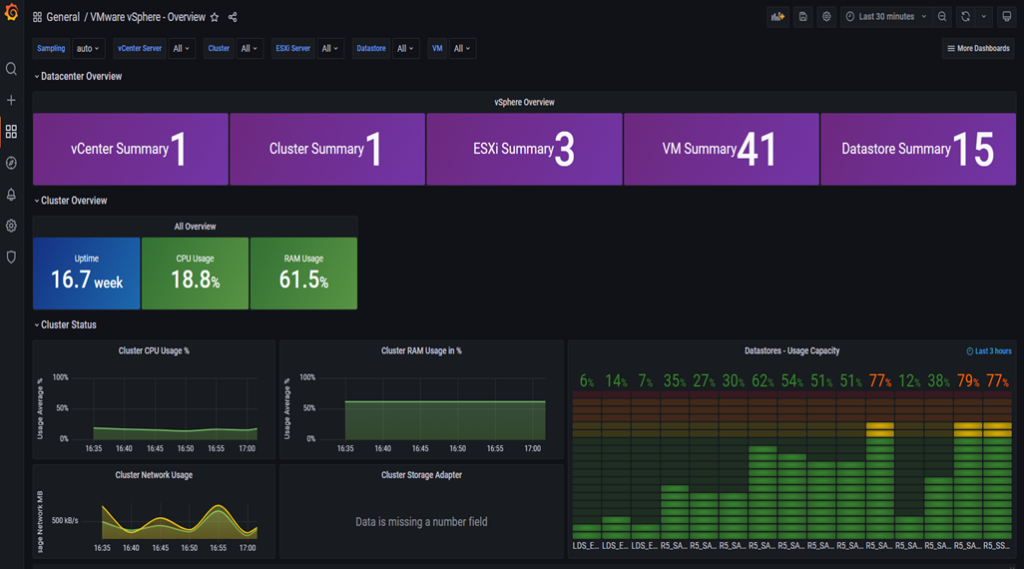Click the Sampling variable label

pyautogui.click(x=51, y=48)
